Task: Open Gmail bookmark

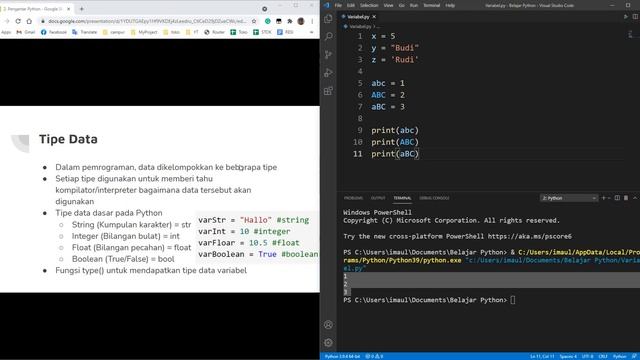Action: click(x=26, y=32)
